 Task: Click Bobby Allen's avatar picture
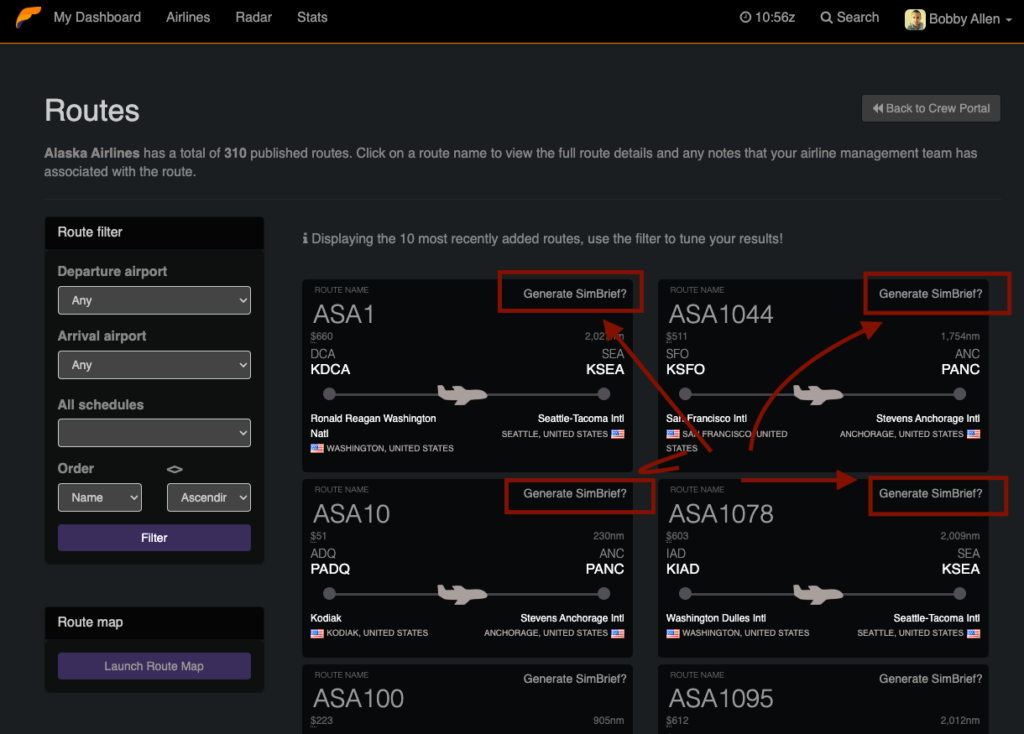[x=915, y=19]
